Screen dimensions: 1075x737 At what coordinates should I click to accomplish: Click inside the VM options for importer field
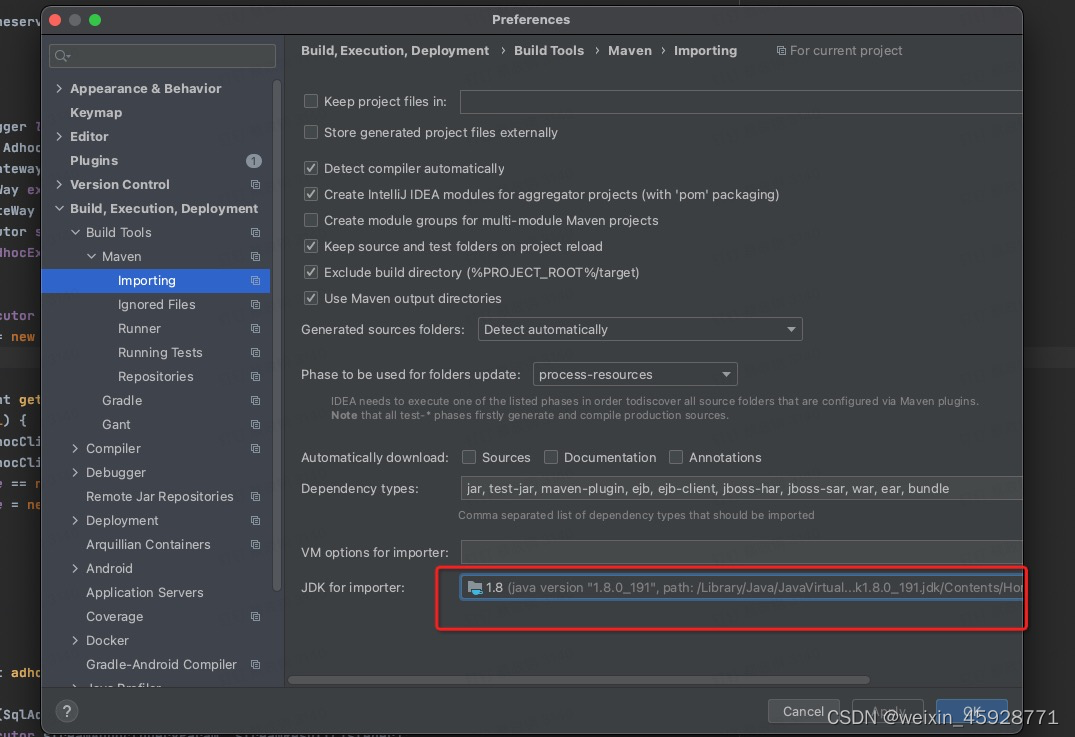pos(700,551)
